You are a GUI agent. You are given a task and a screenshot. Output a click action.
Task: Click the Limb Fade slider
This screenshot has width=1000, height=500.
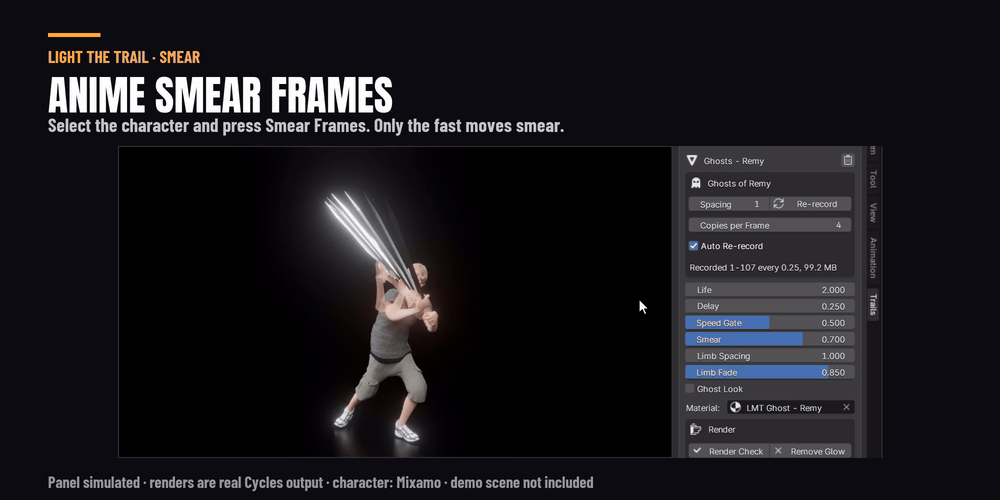tap(770, 372)
